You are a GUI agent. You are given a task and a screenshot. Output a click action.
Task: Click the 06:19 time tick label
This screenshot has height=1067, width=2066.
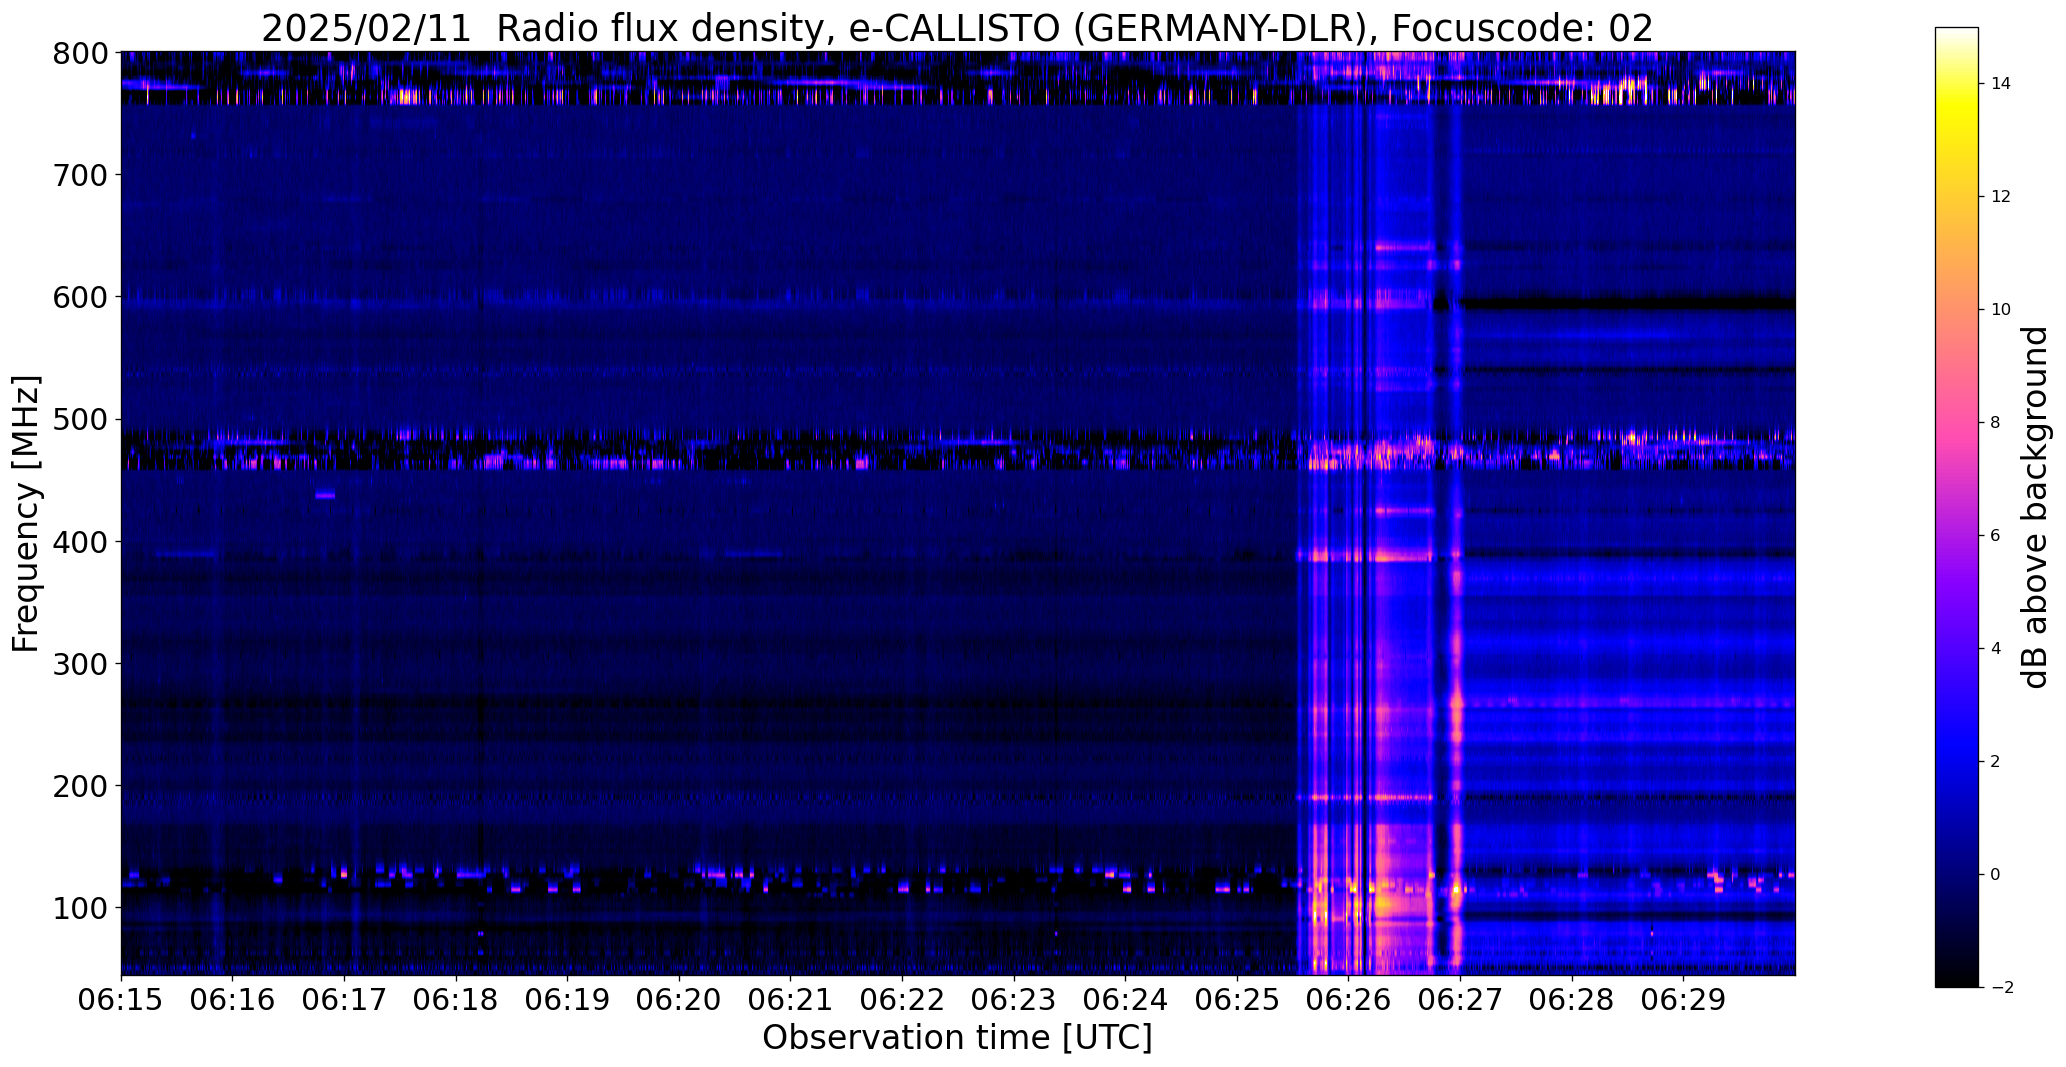click(567, 1000)
